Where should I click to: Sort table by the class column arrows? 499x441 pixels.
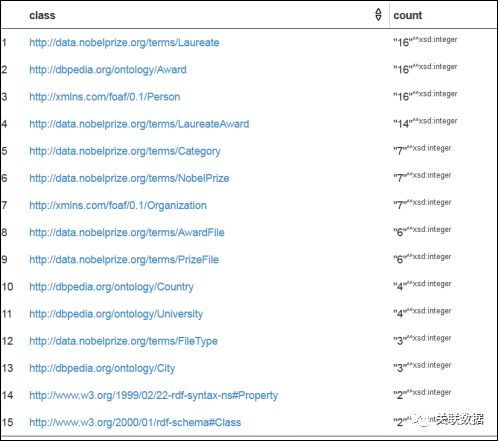coord(378,15)
